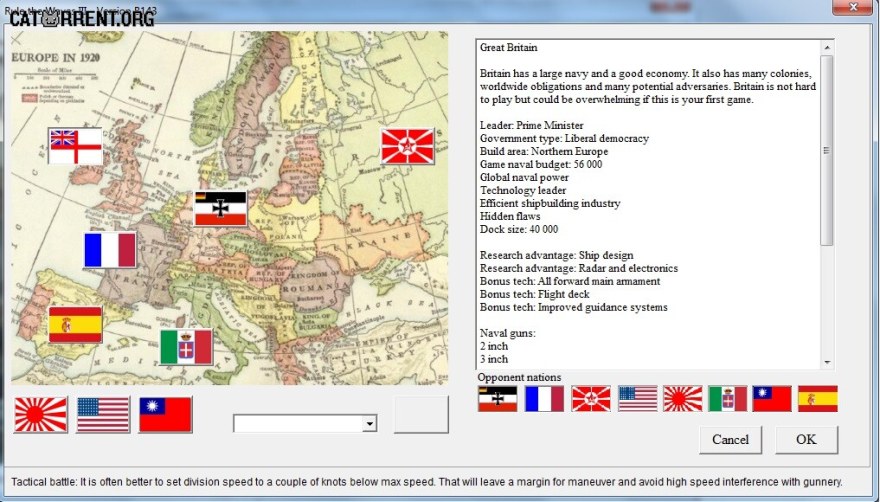This screenshot has height=502, width=880.
Task: Click '3 inch' gun entry
Action: [494, 359]
